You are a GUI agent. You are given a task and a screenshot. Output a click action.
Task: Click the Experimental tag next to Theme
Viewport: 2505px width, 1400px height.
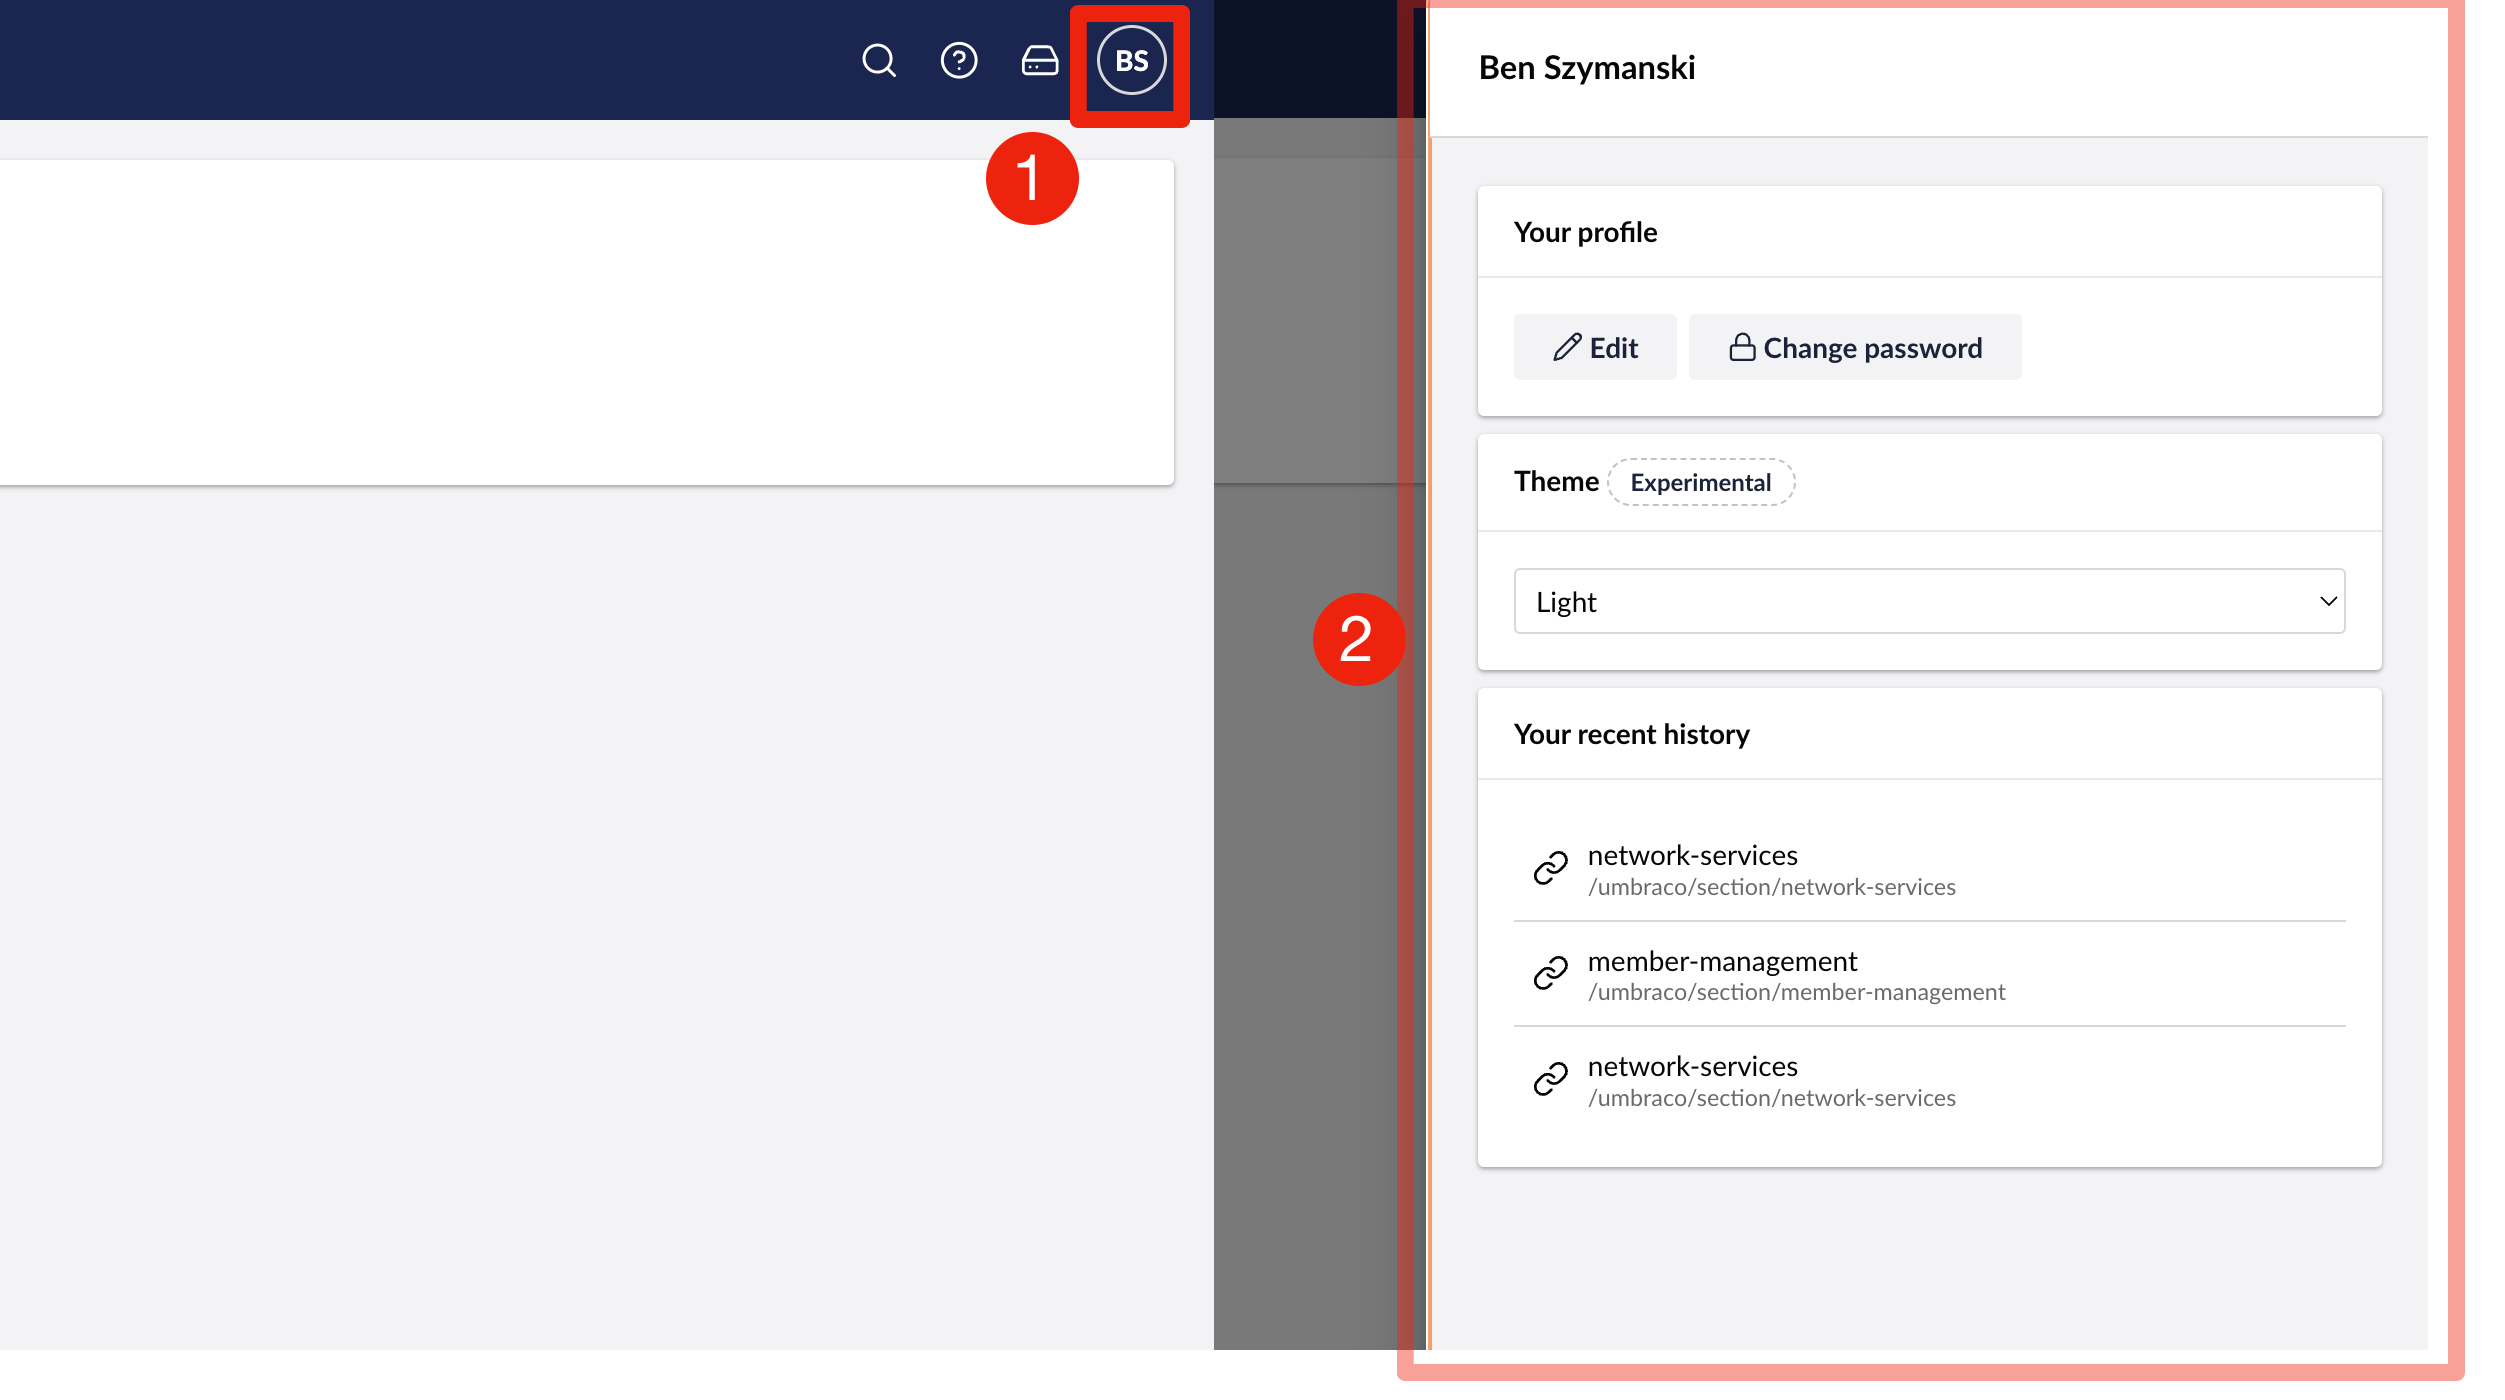(x=1700, y=482)
